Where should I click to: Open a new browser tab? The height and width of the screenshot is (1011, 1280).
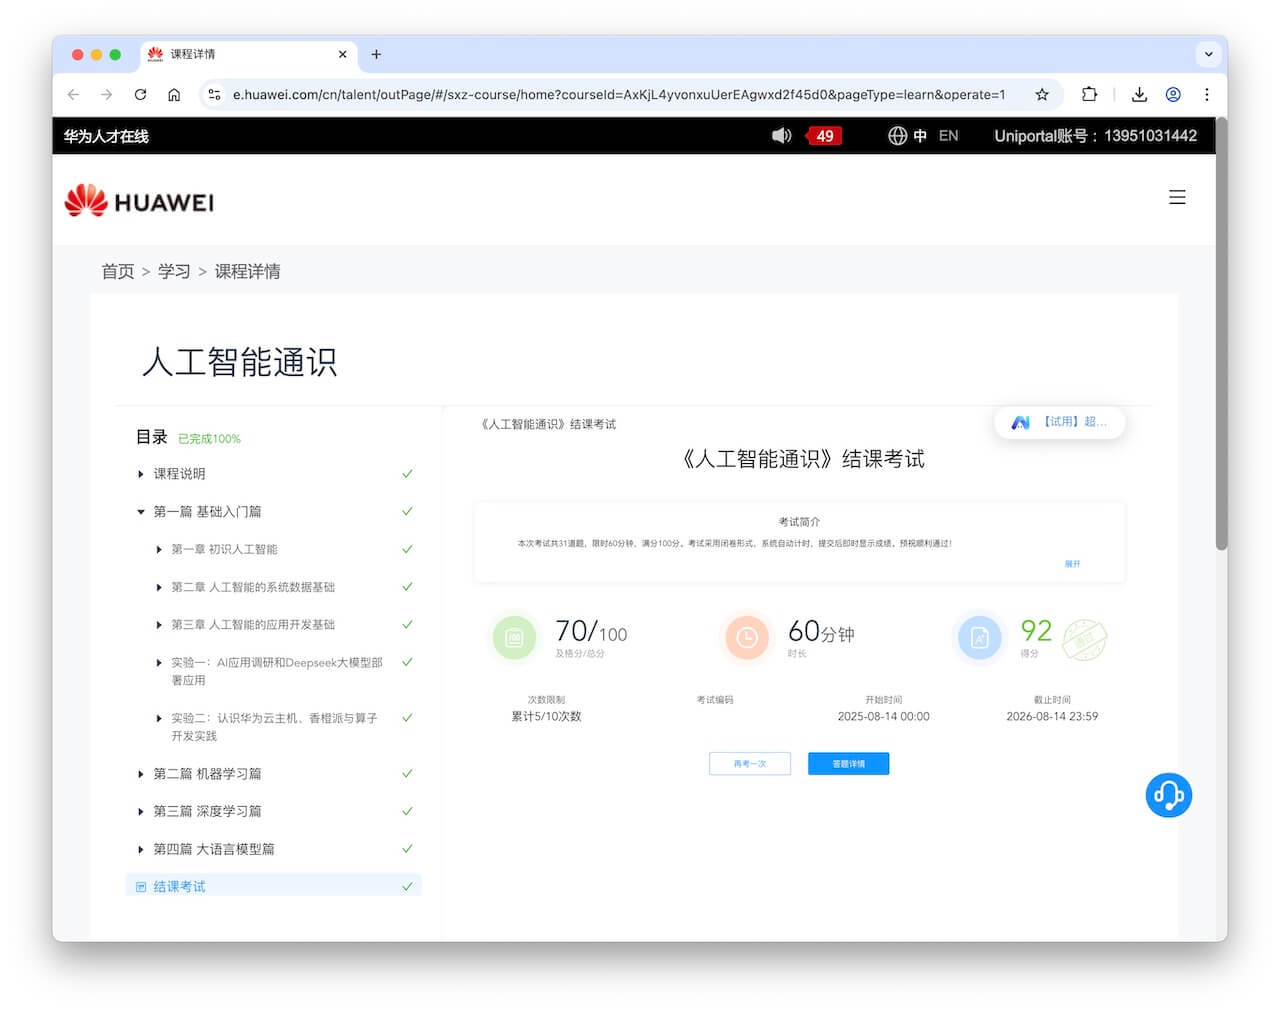[x=376, y=54]
